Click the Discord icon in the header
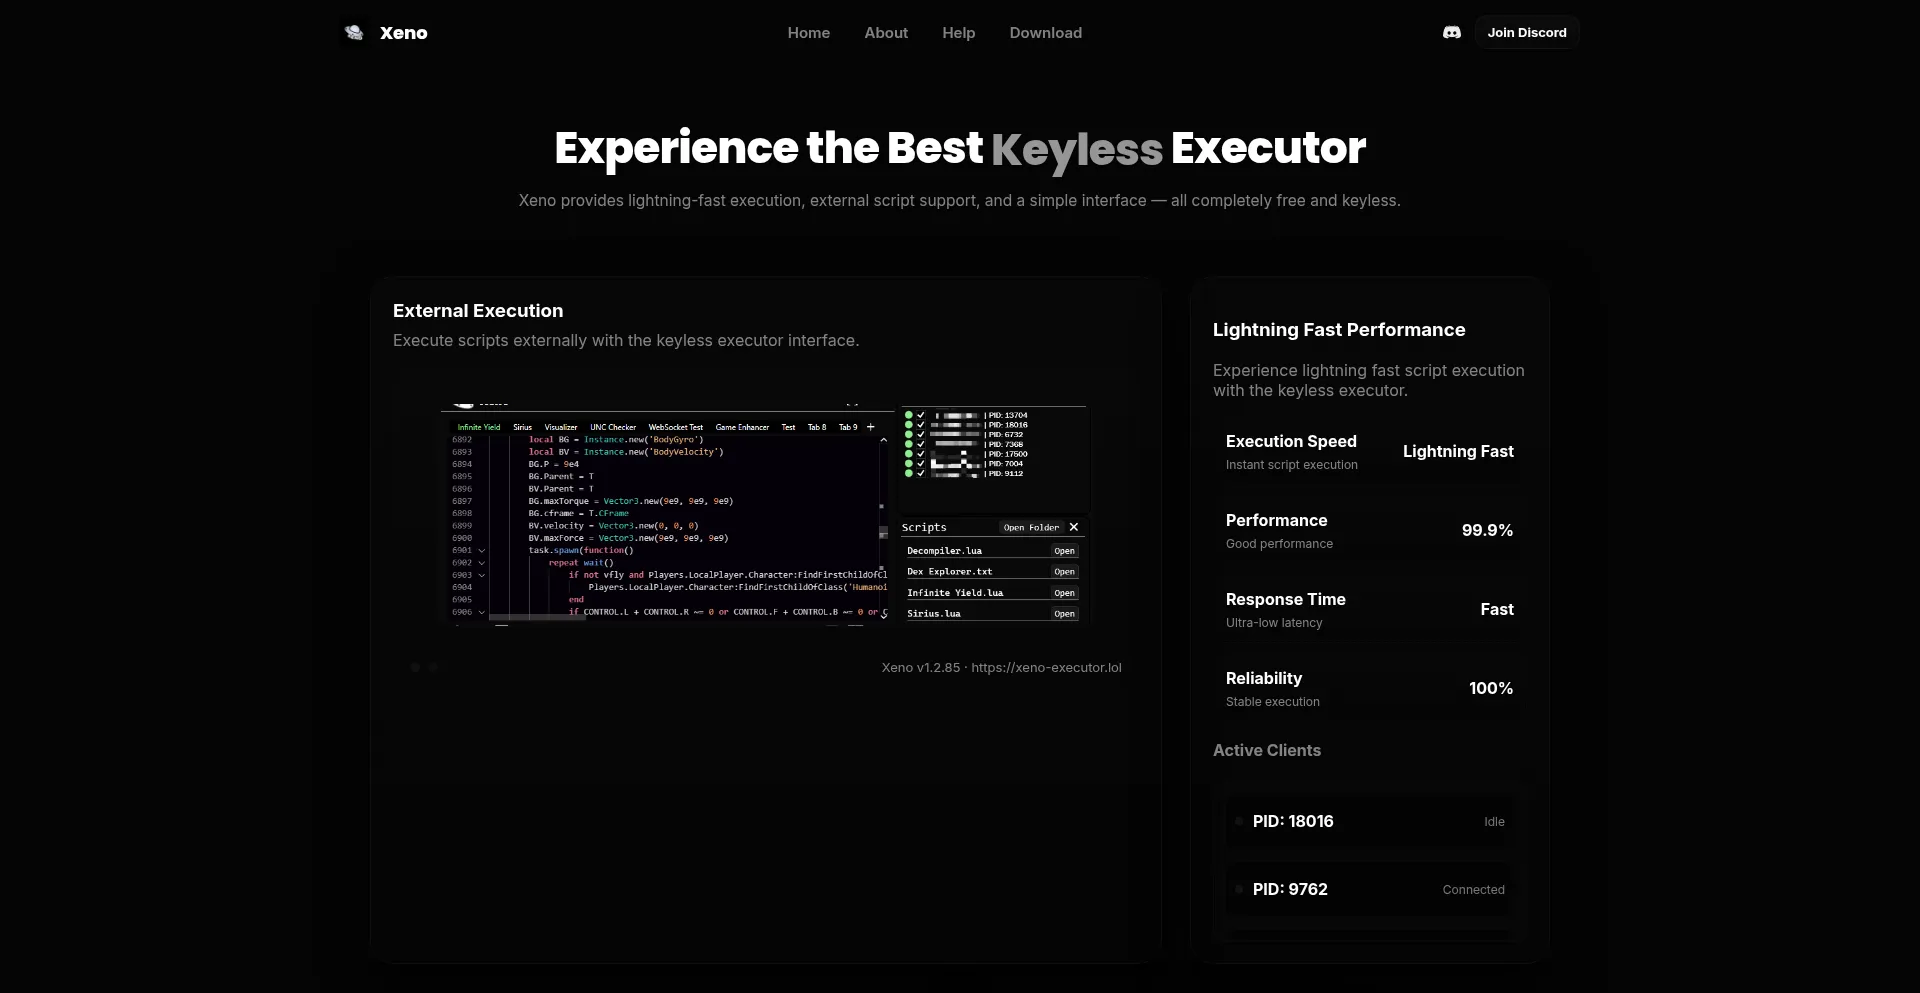This screenshot has height=993, width=1920. point(1452,32)
